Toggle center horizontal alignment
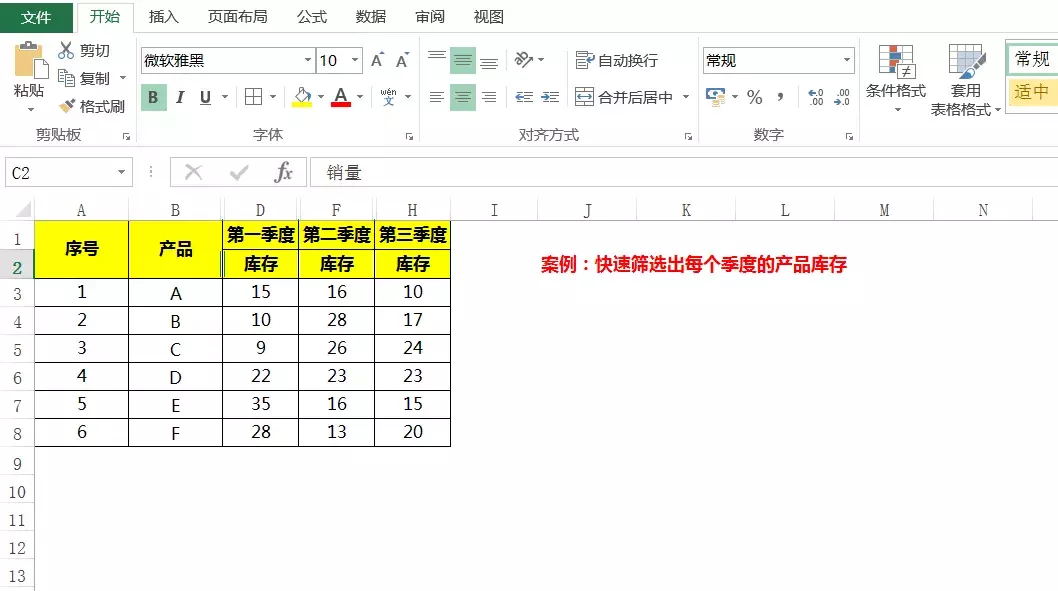The height and width of the screenshot is (591, 1058). pos(463,97)
